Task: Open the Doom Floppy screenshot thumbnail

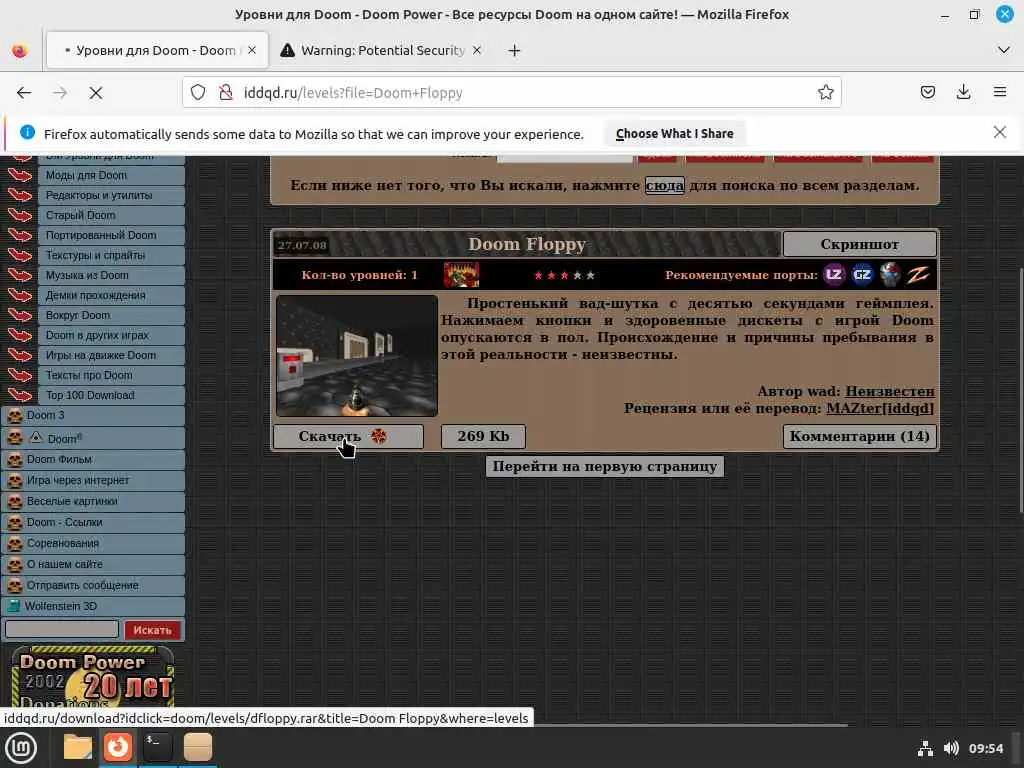Action: pyautogui.click(x=357, y=356)
